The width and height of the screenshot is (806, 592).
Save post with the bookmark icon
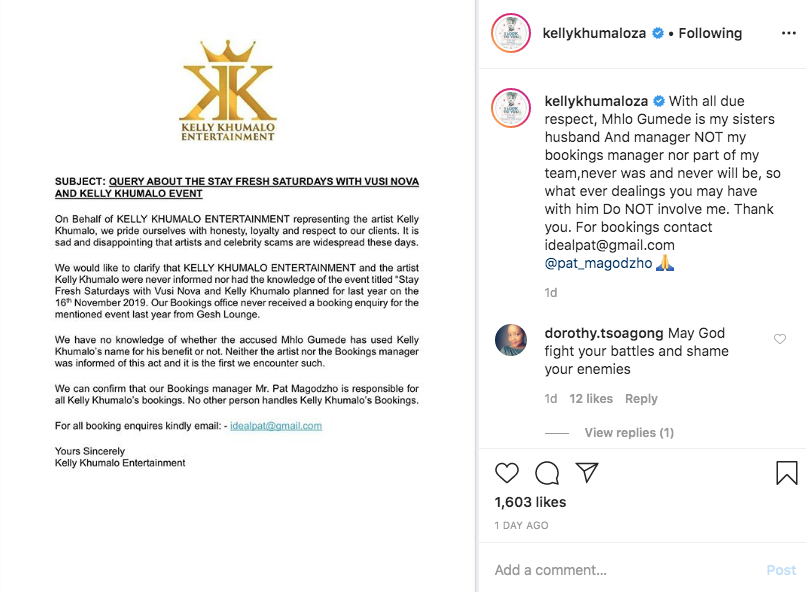click(786, 473)
